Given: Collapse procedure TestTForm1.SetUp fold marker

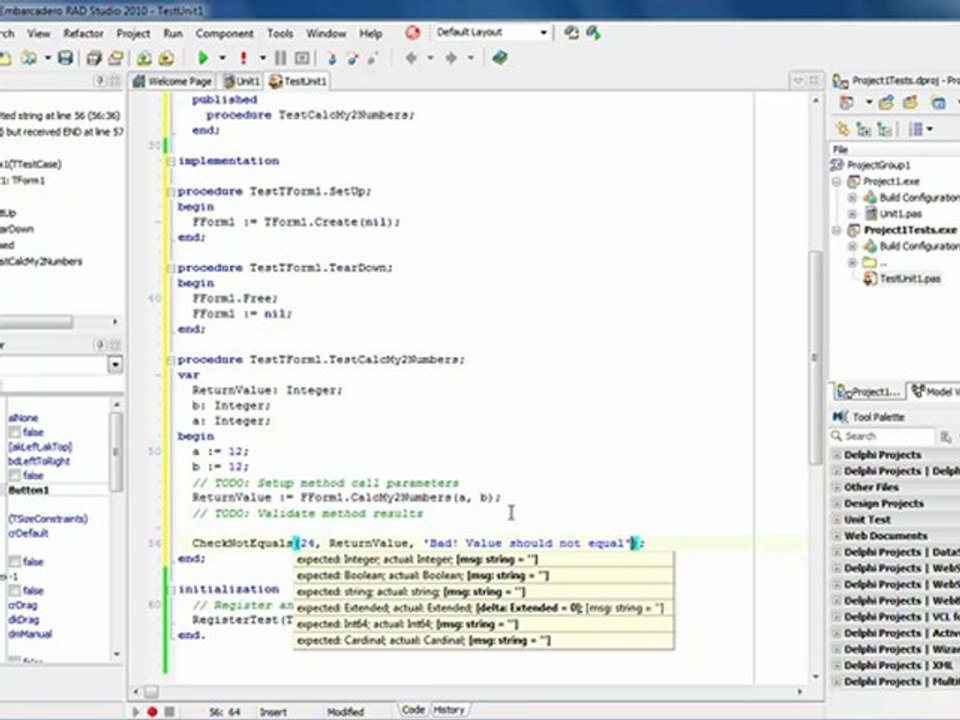Looking at the screenshot, I should pos(171,192).
